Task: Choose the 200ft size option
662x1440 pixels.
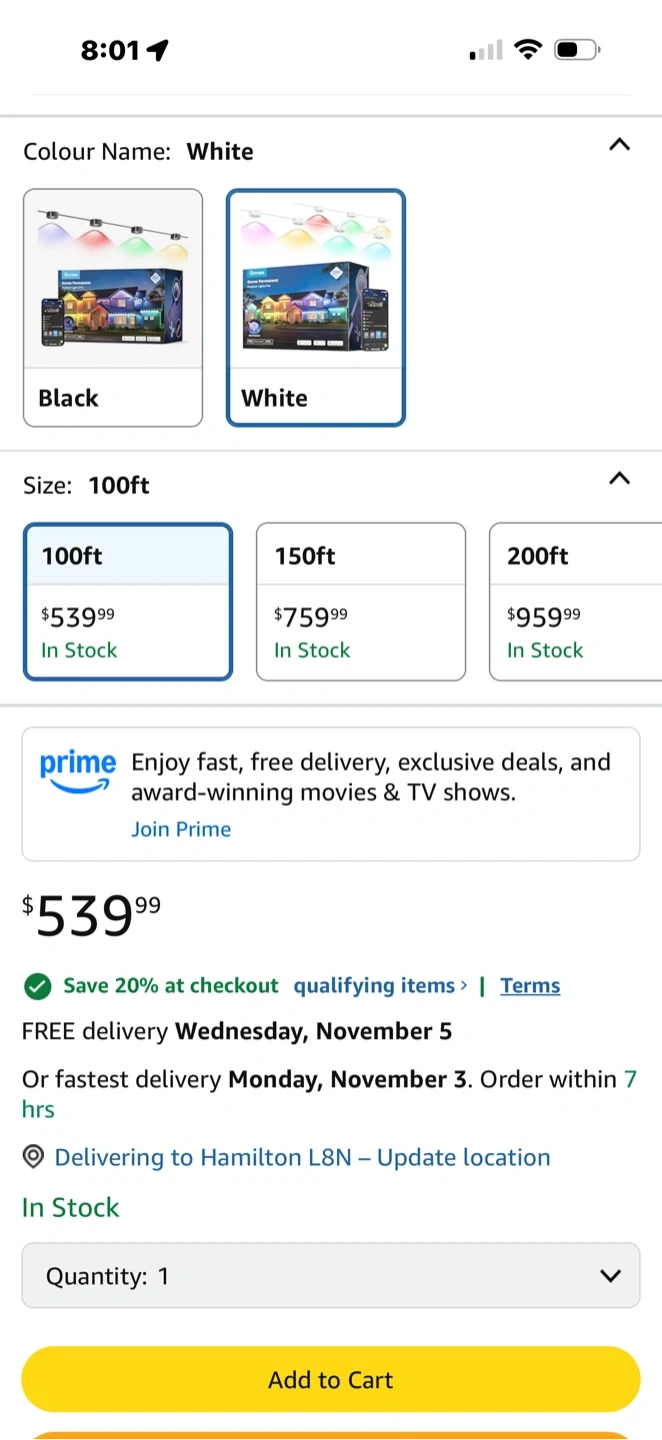Action: click(575, 602)
